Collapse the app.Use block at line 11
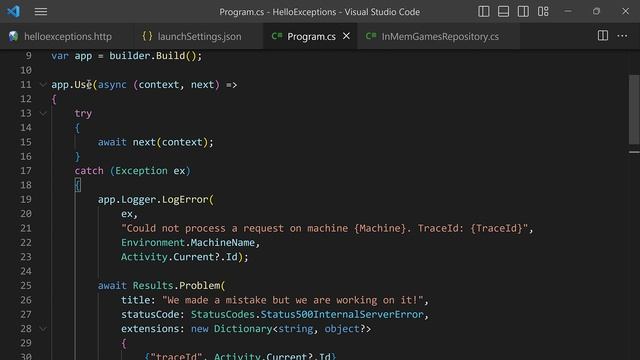640x360 pixels. pos(43,84)
